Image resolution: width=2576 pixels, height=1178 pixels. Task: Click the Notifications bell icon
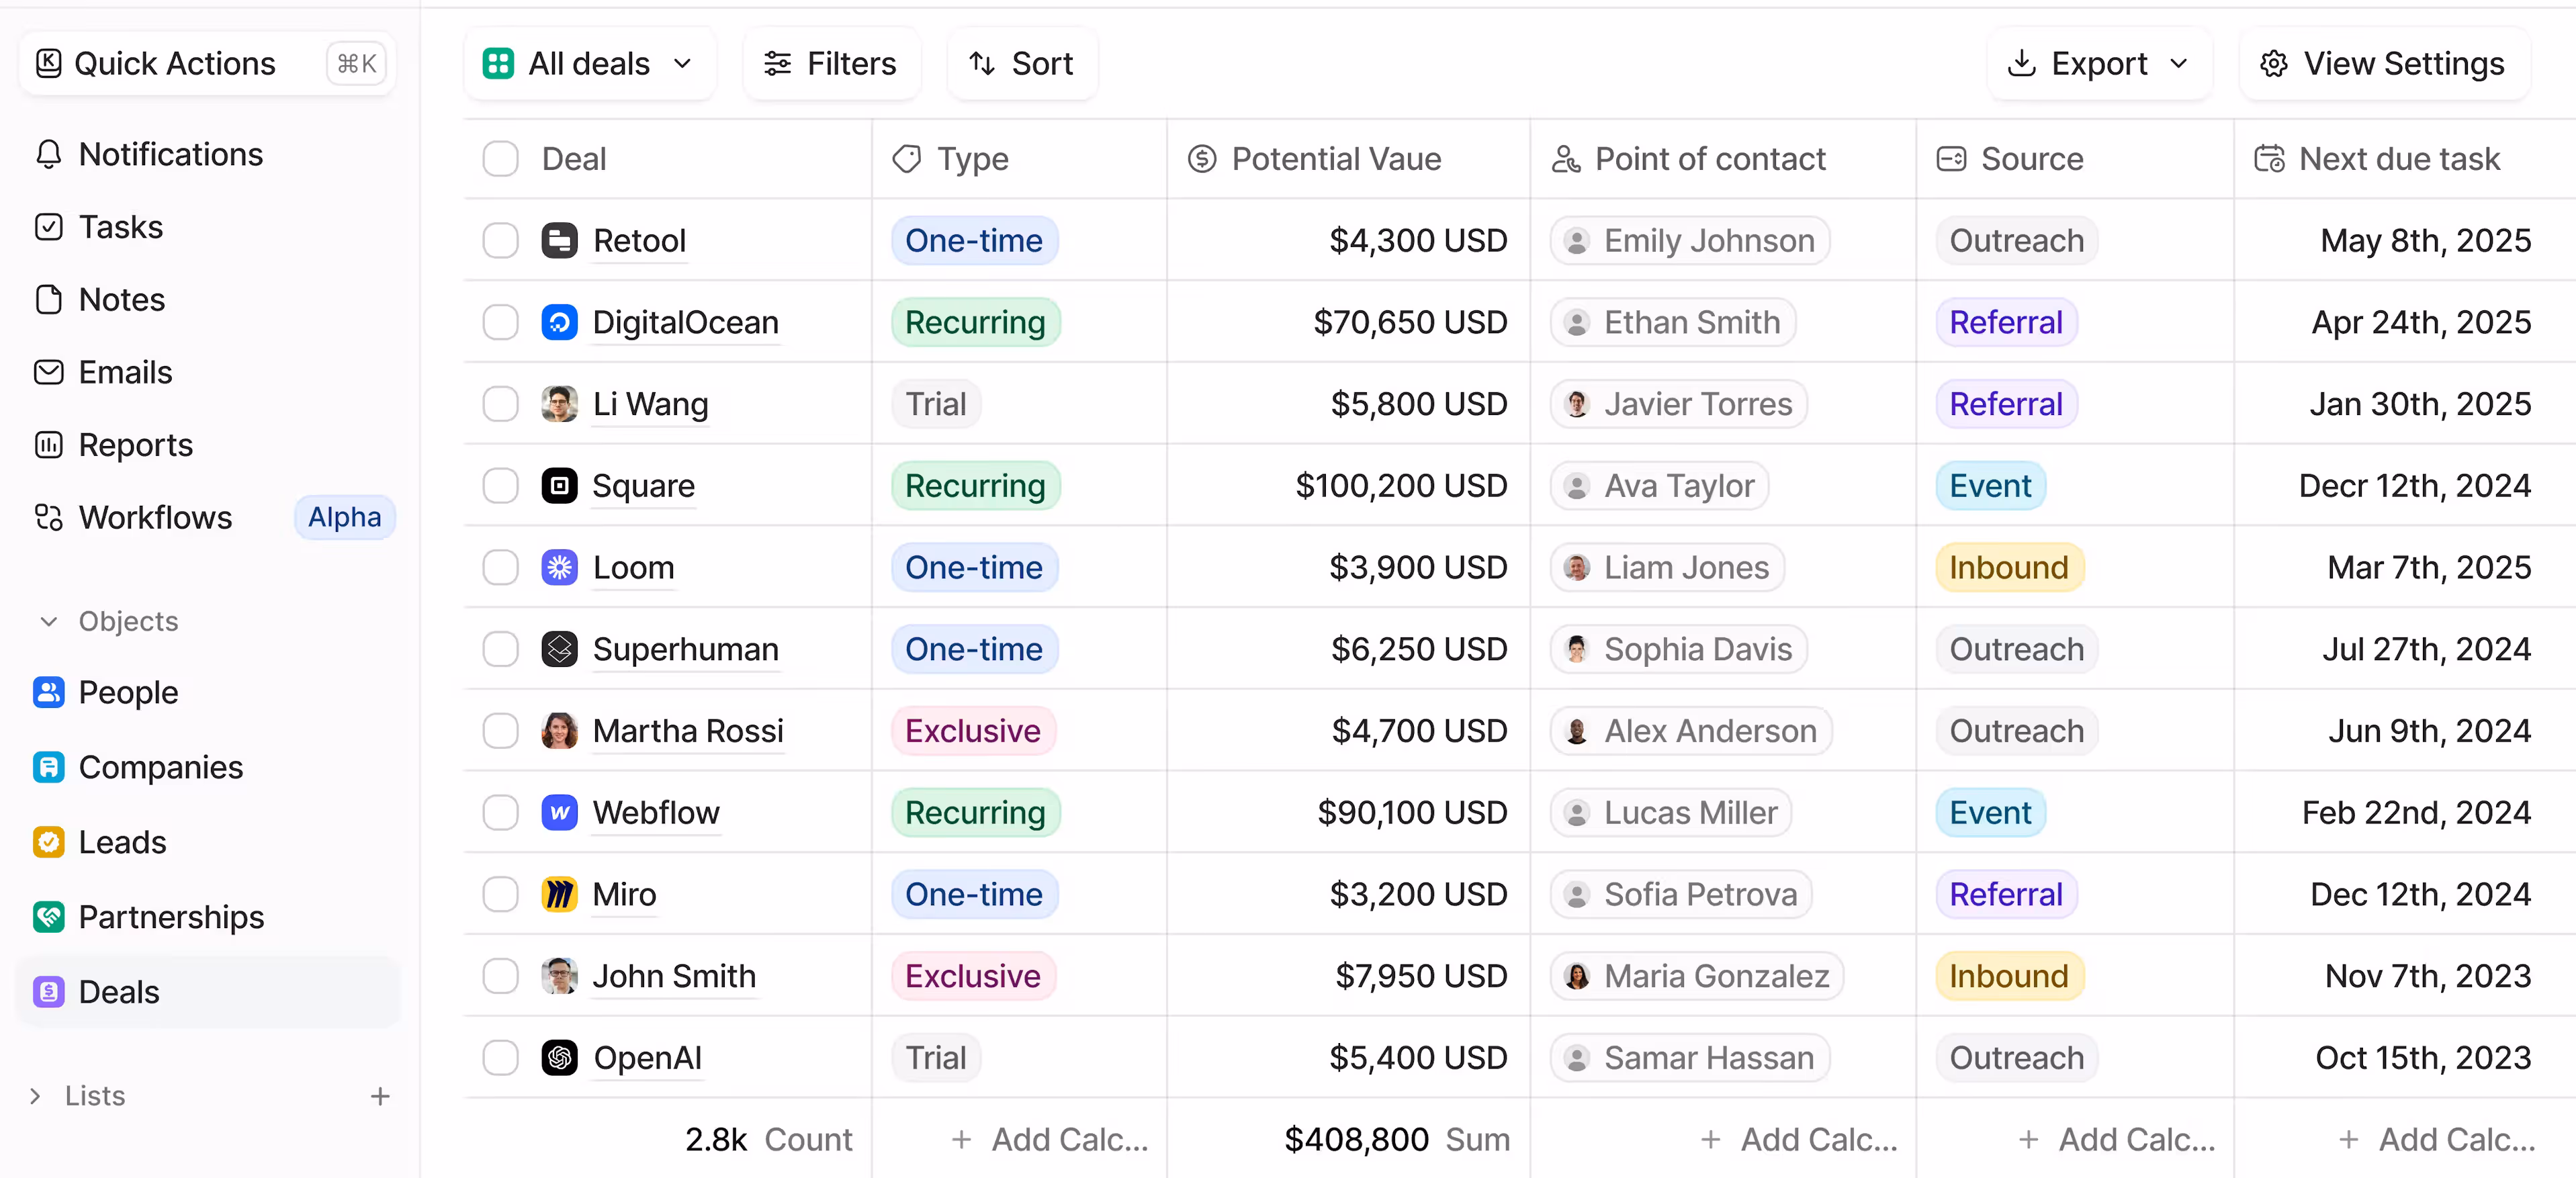point(48,154)
